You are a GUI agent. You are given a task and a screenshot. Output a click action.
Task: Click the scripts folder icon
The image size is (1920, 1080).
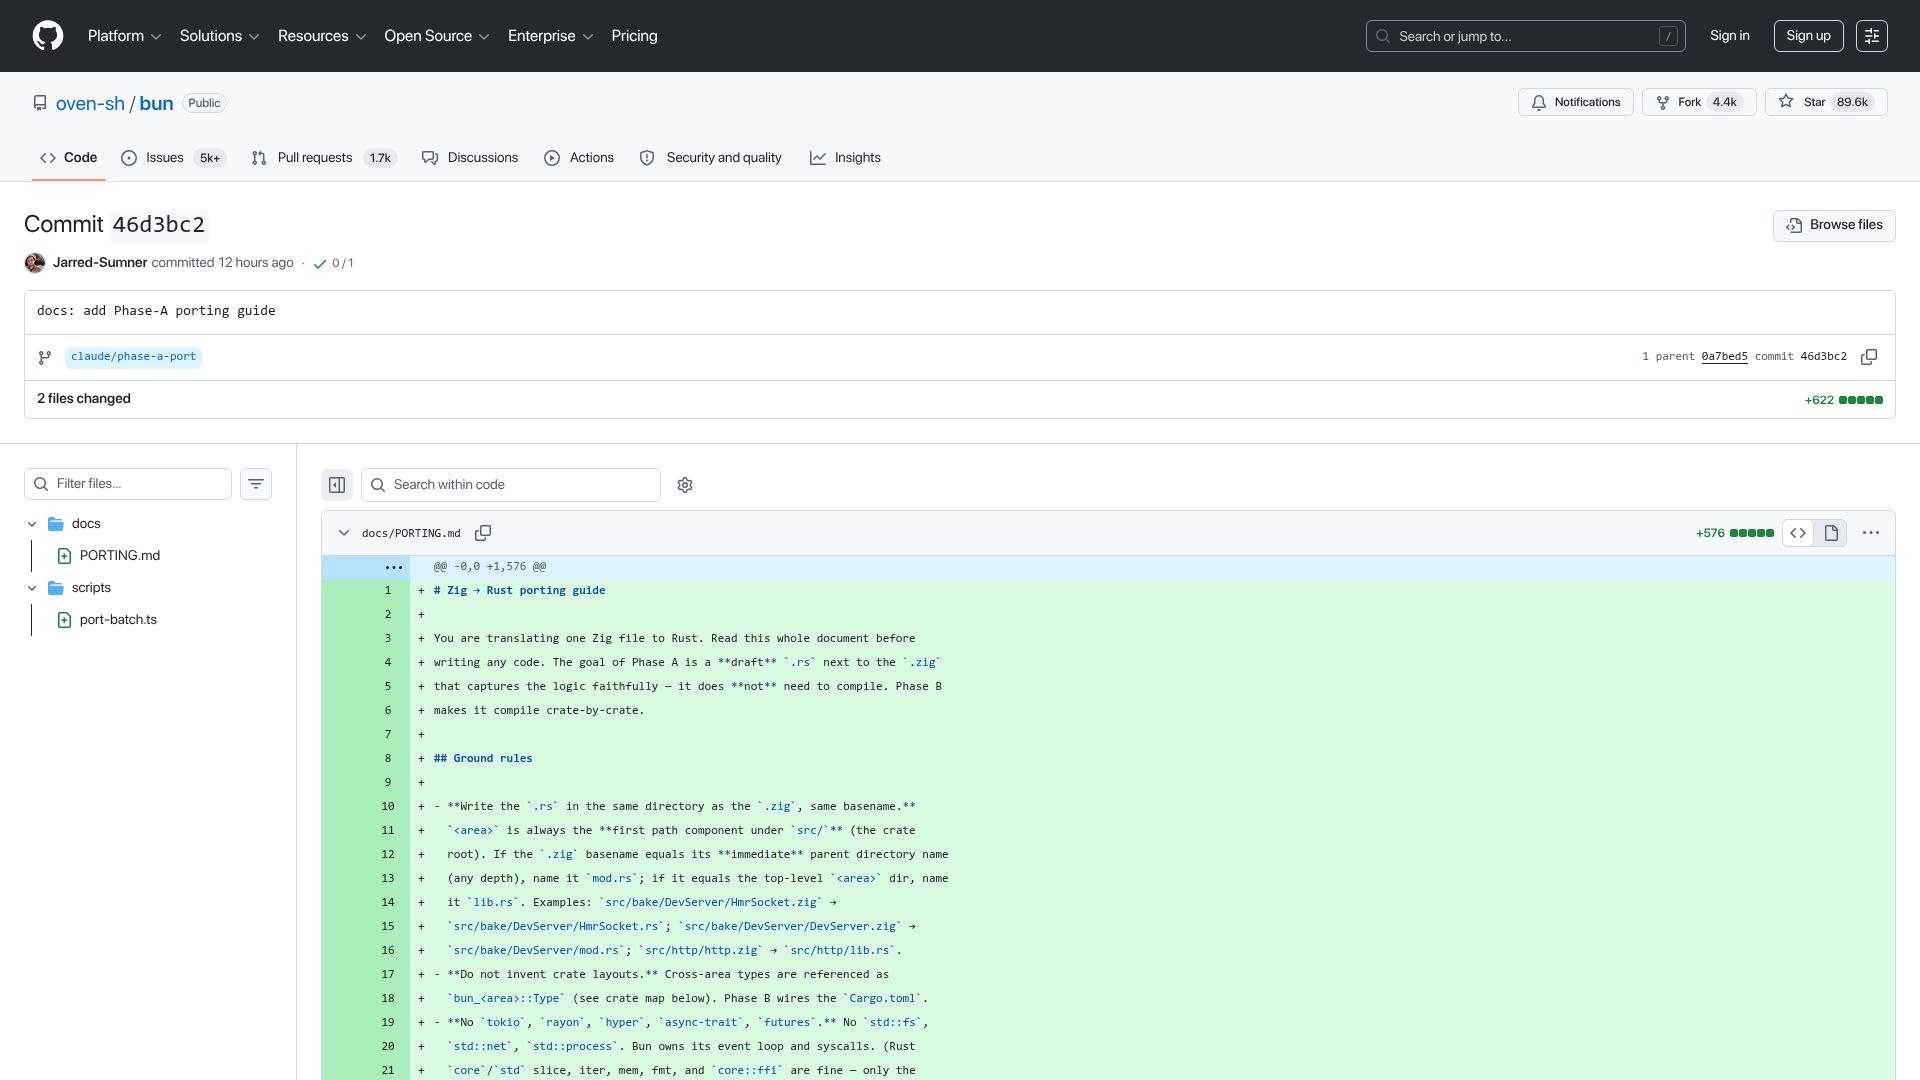pyautogui.click(x=56, y=588)
